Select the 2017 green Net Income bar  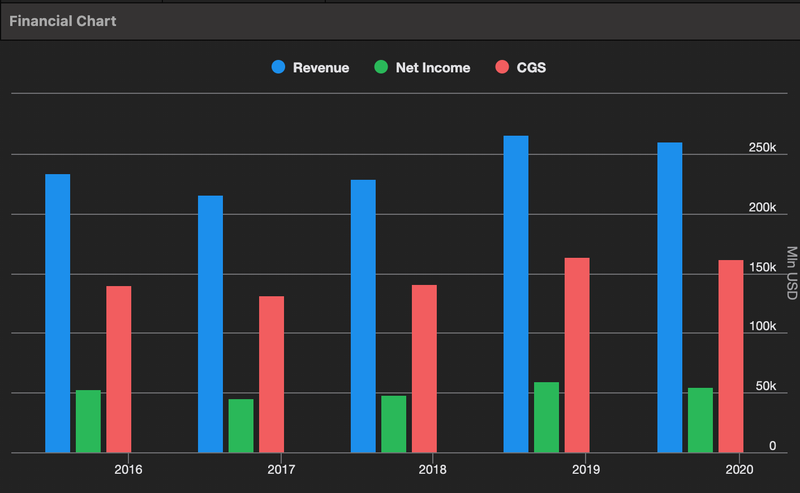click(241, 426)
